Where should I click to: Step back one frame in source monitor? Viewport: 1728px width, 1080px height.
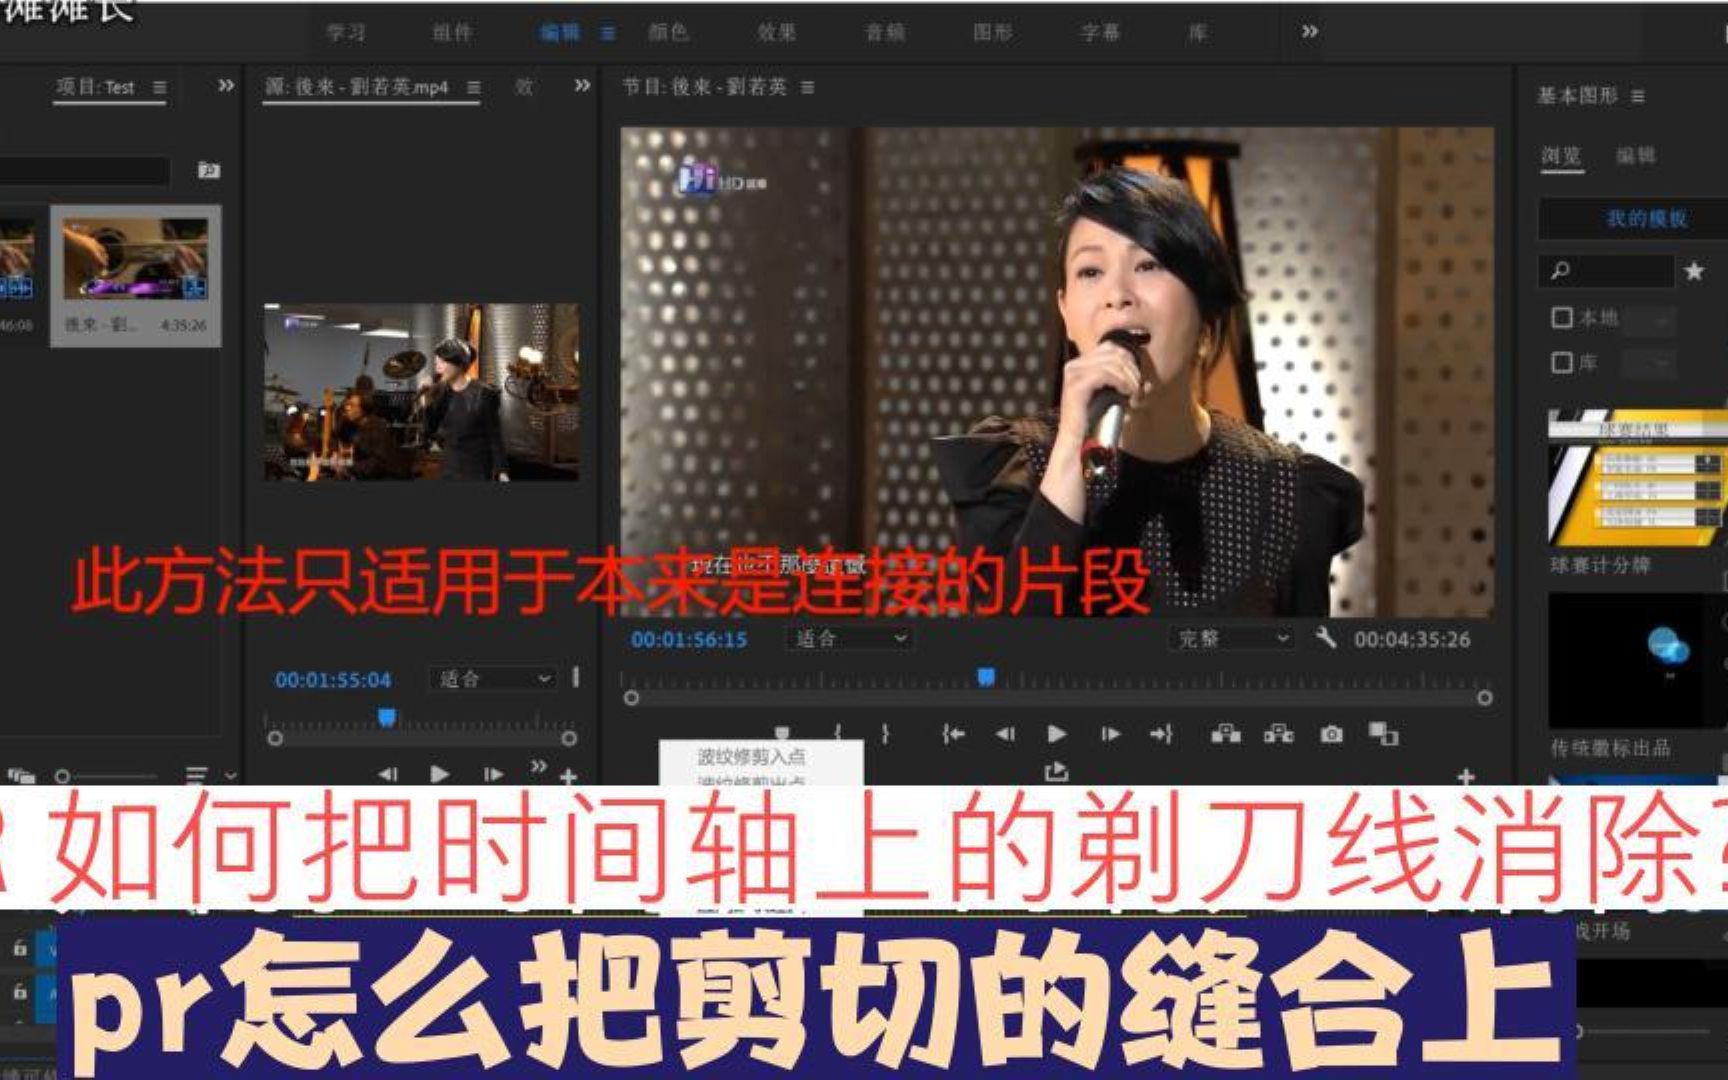[x=388, y=773]
